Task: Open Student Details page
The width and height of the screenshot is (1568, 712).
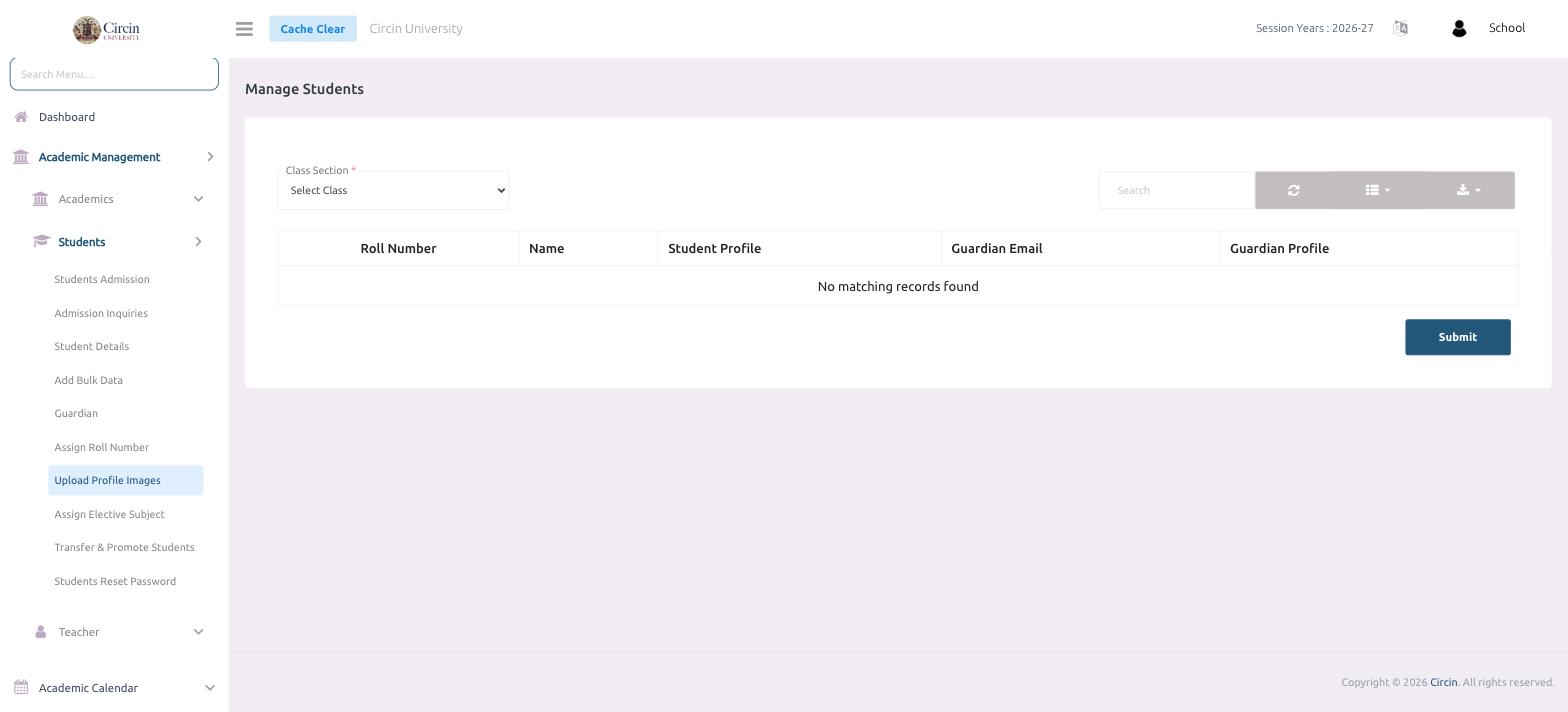Action: coord(92,346)
